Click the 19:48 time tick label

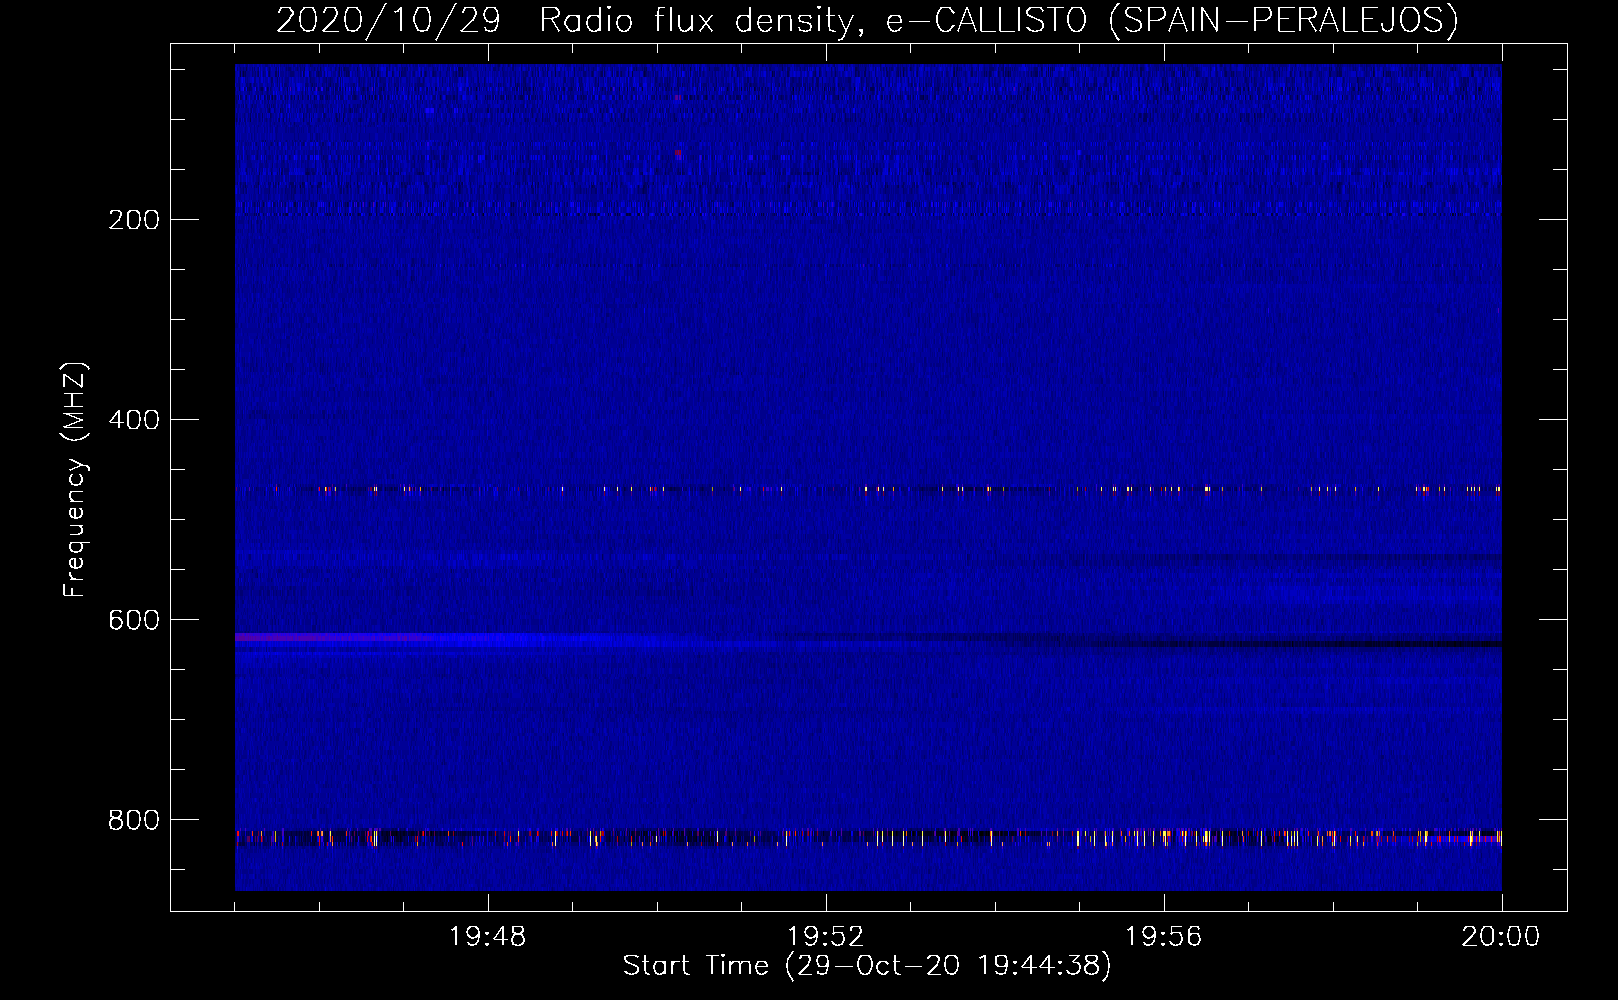click(x=488, y=937)
